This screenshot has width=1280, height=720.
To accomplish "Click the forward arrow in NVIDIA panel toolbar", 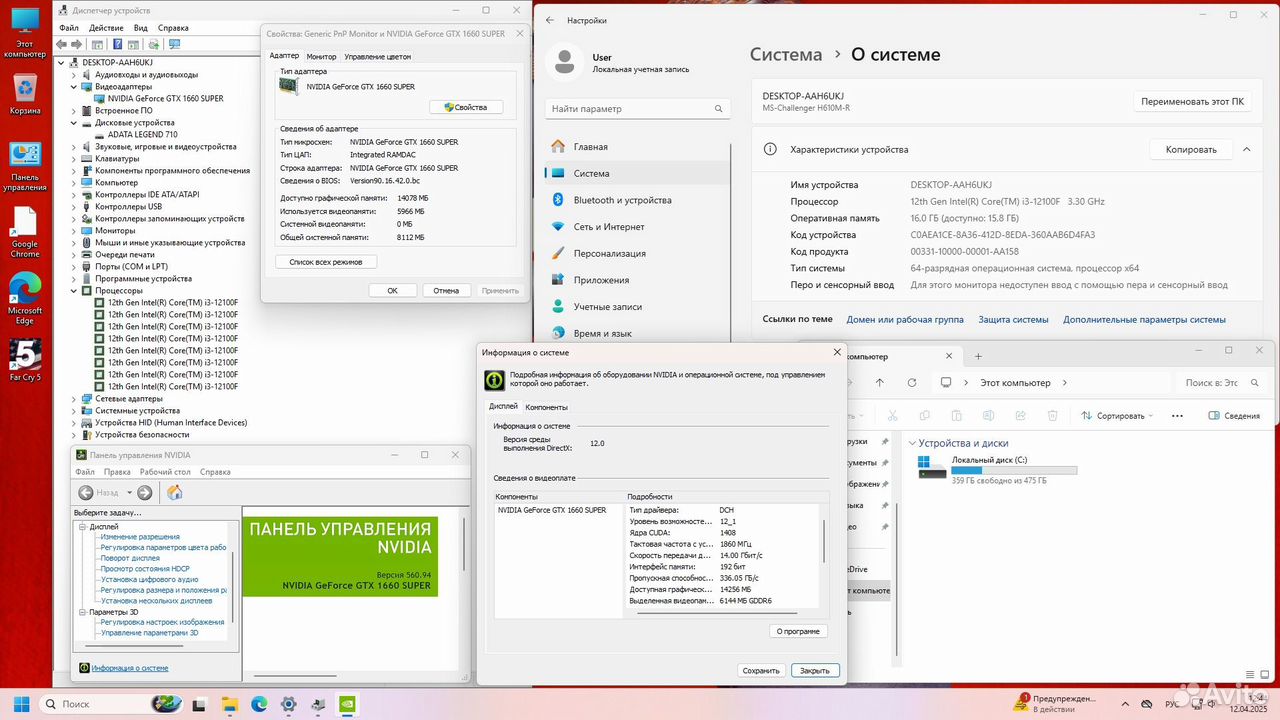I will [x=145, y=492].
